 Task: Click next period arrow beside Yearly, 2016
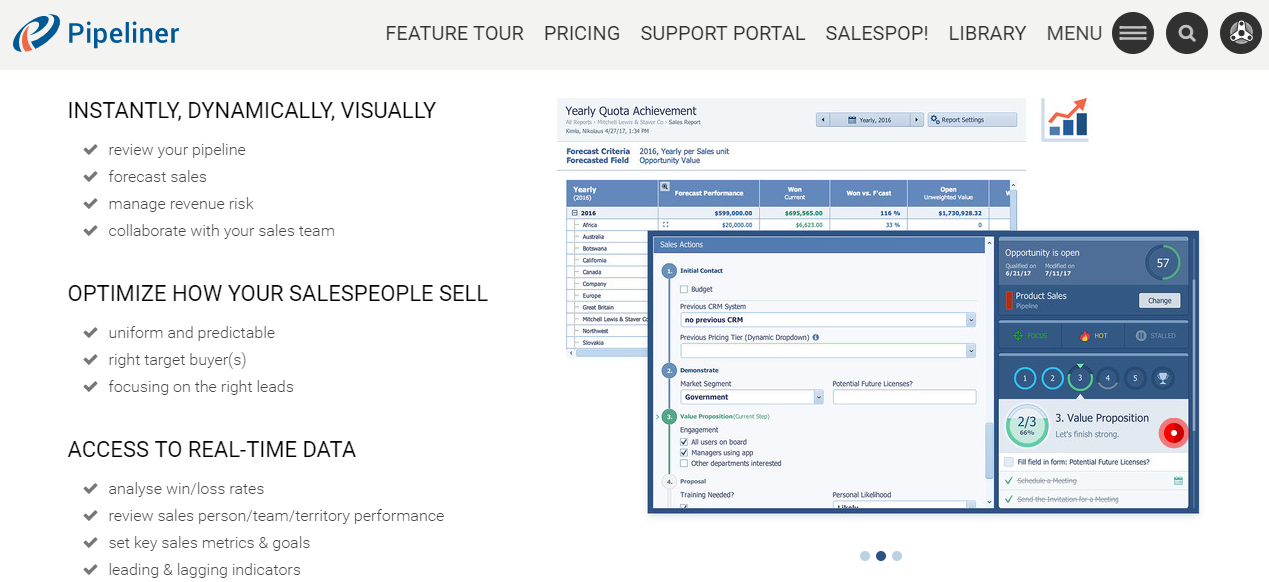[x=916, y=120]
